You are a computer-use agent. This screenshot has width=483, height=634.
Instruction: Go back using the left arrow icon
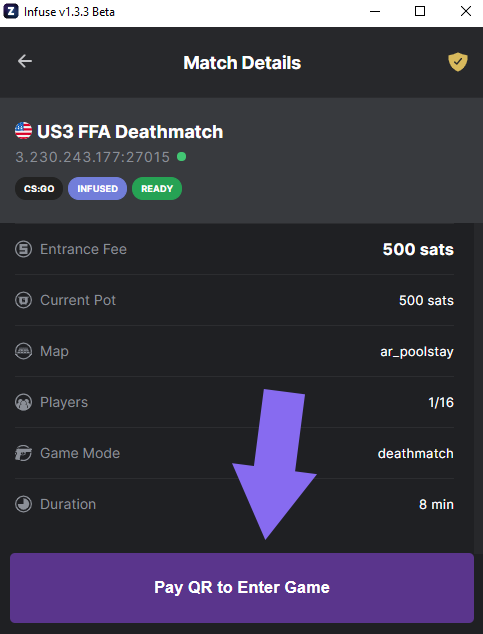(x=25, y=61)
